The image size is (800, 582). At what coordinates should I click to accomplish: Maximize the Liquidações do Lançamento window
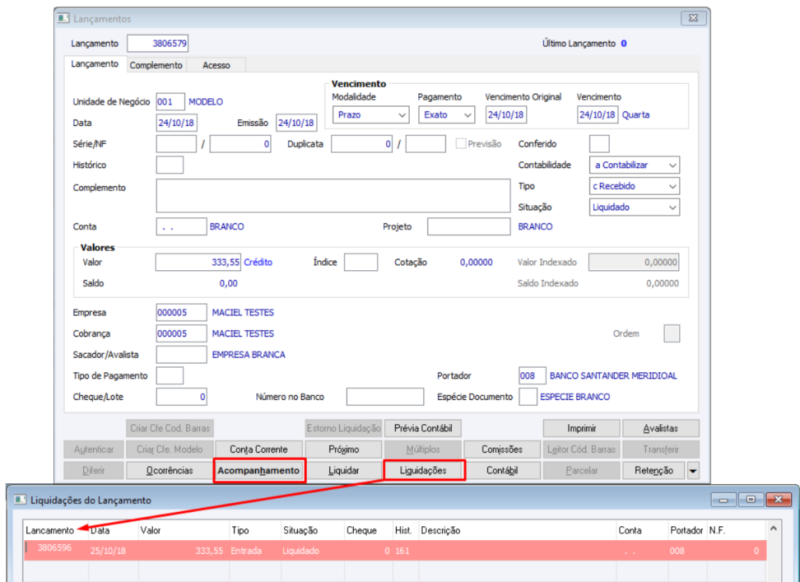[751, 499]
